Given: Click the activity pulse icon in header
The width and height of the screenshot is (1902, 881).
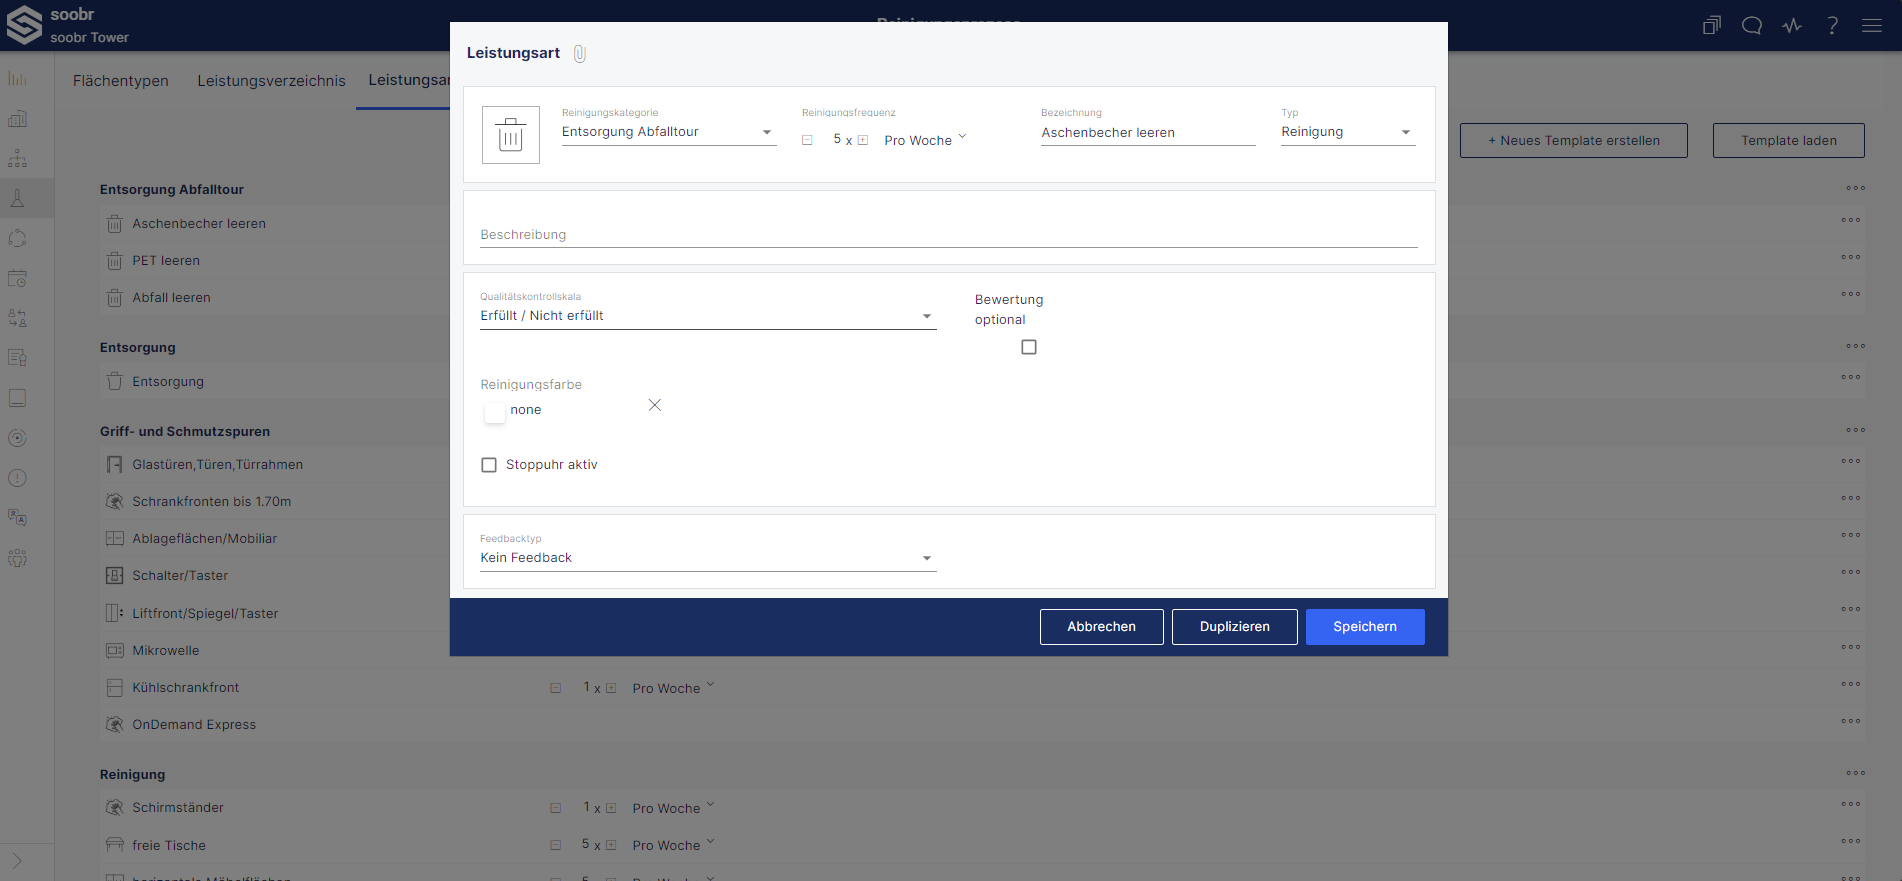Looking at the screenshot, I should tap(1792, 26).
